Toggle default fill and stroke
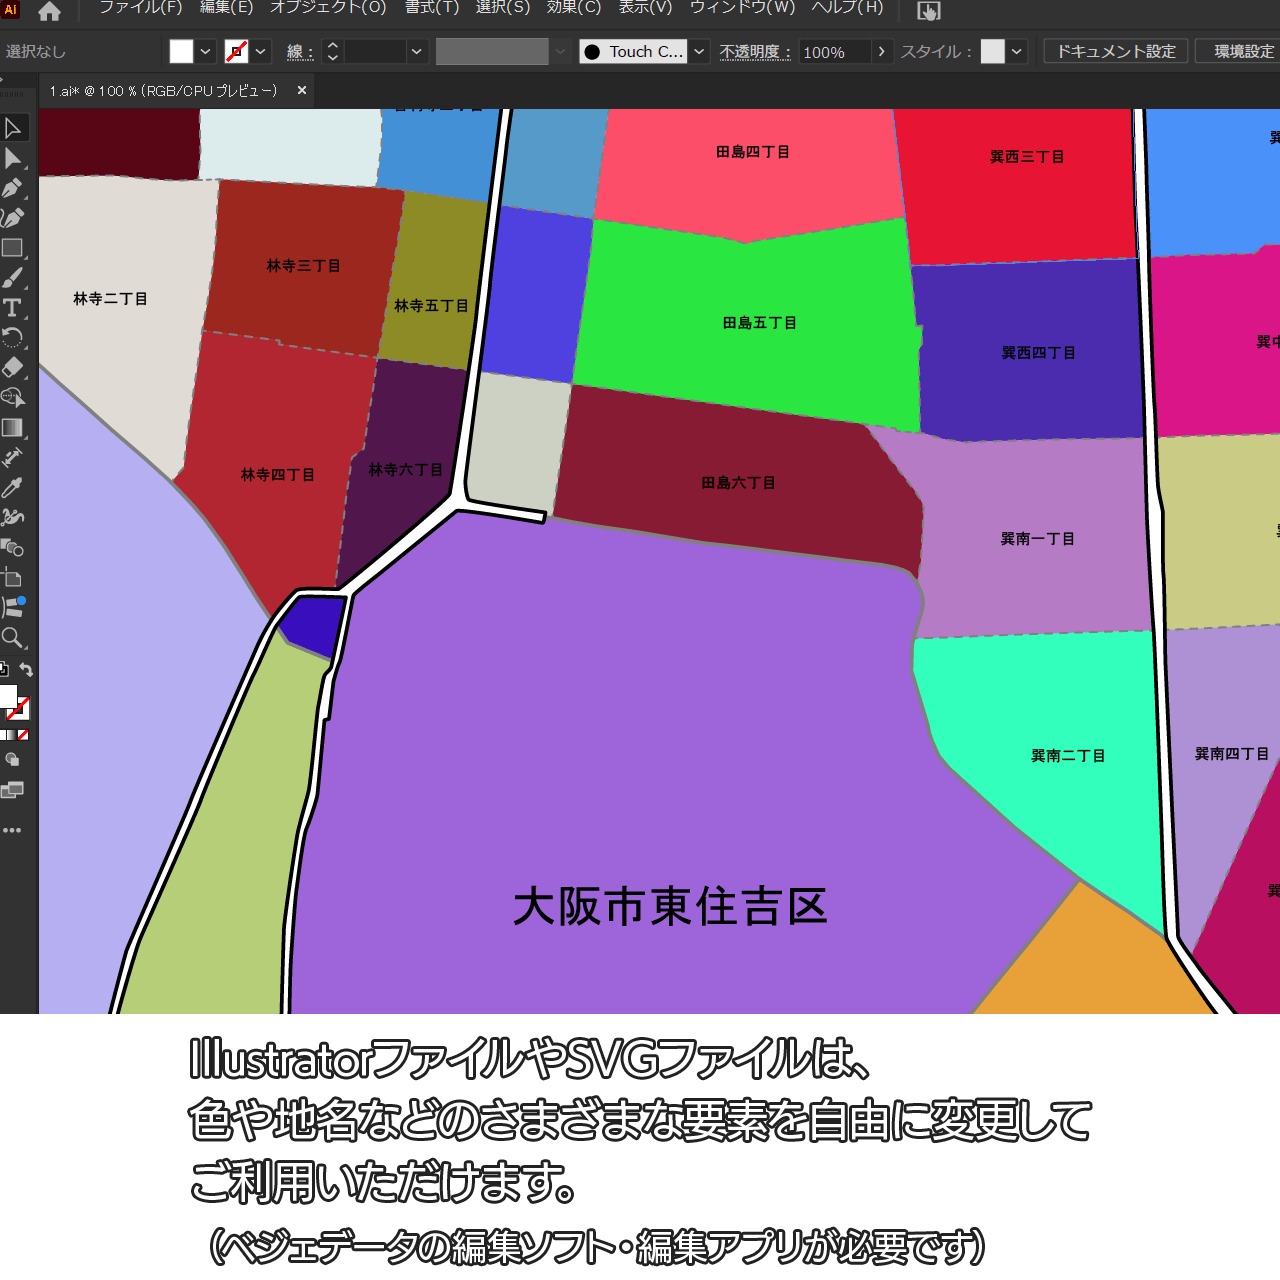Viewport: 1280px width, 1280px height. click(x=4, y=670)
